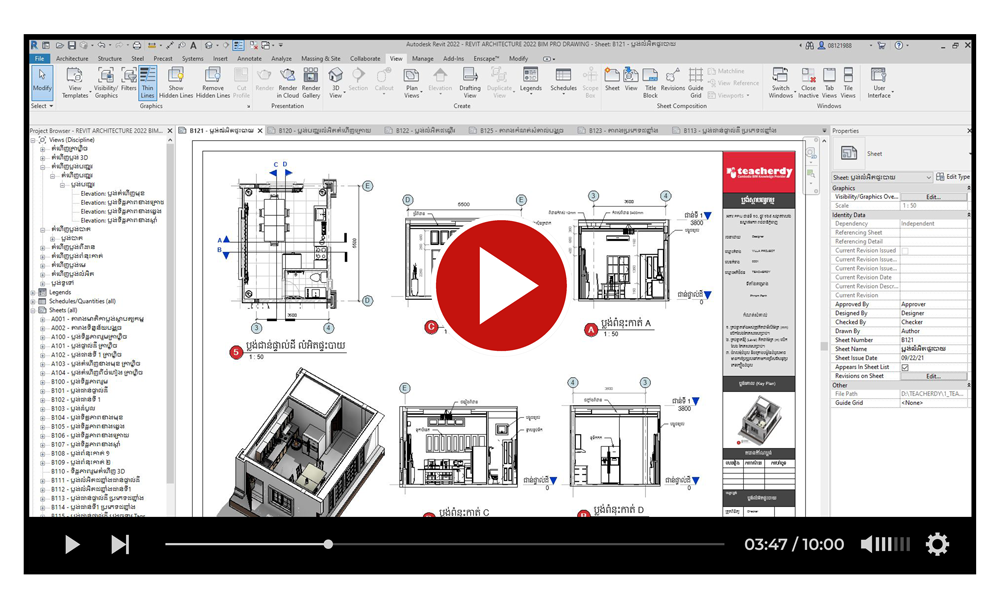This screenshot has width=1000, height=610.
Task: Expand the Legends node in Project Browser
Action: (x=33, y=292)
